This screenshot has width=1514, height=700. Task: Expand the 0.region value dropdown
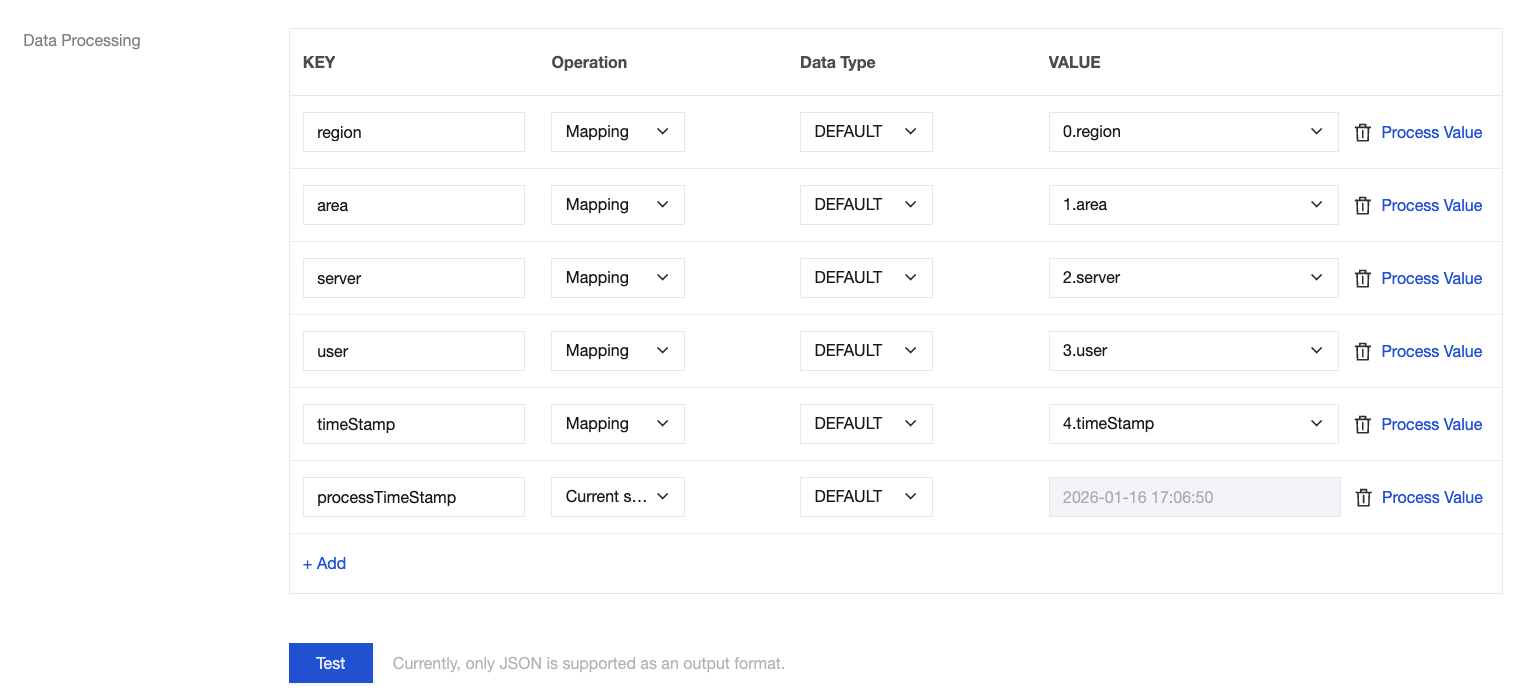[1192, 132]
